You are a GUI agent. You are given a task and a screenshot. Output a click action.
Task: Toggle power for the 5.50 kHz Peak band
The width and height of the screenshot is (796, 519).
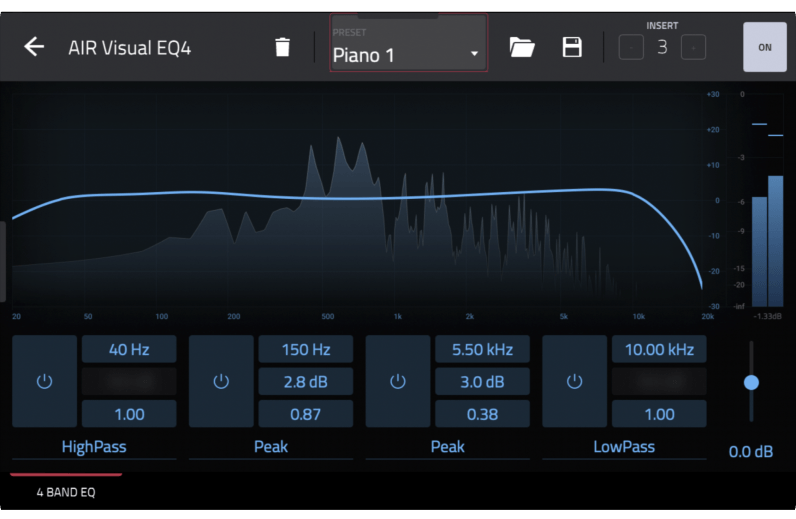point(398,382)
